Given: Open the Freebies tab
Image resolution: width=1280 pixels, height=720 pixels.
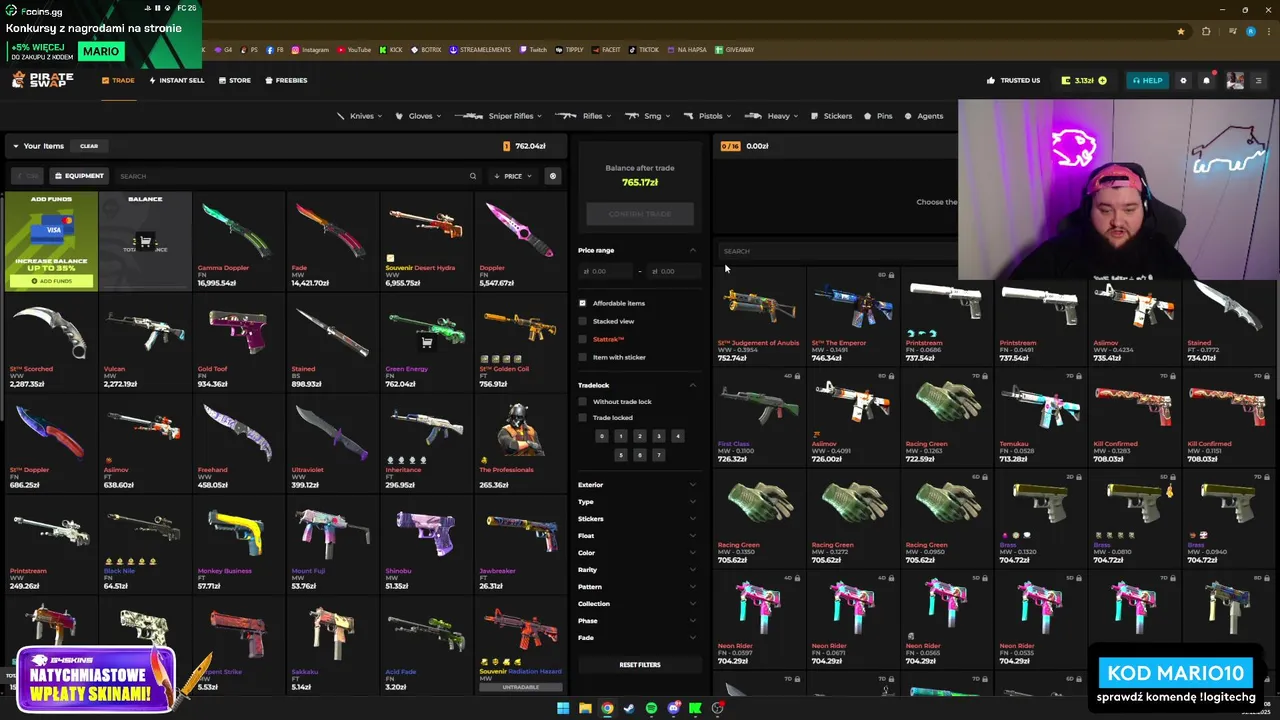Looking at the screenshot, I should pos(286,80).
